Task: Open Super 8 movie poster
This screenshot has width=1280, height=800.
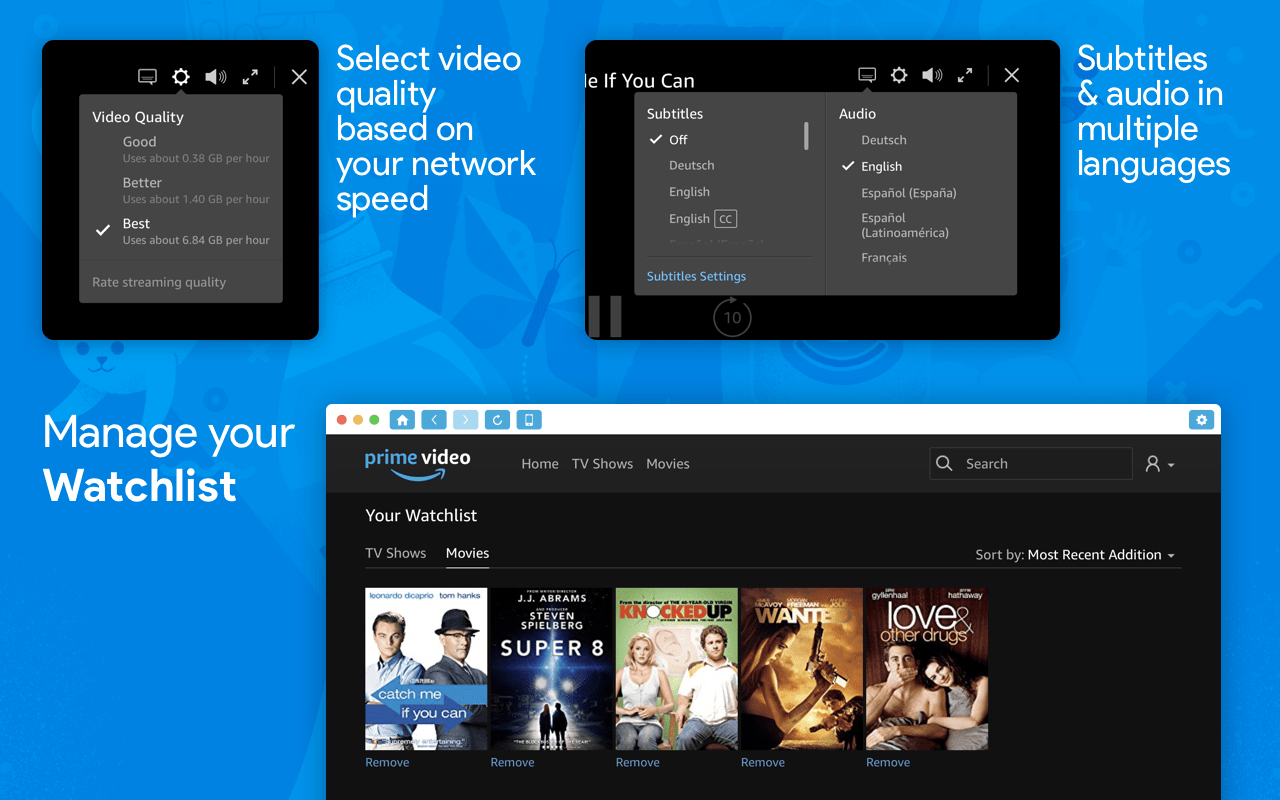Action: point(551,669)
